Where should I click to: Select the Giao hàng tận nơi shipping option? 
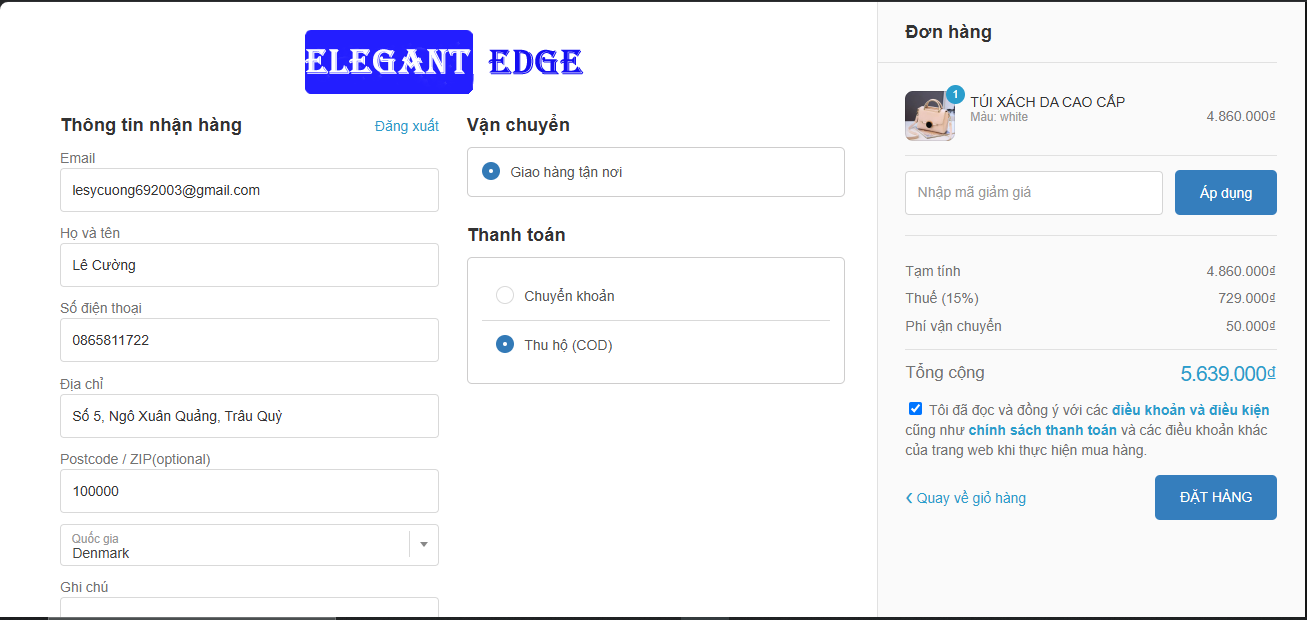click(x=489, y=171)
